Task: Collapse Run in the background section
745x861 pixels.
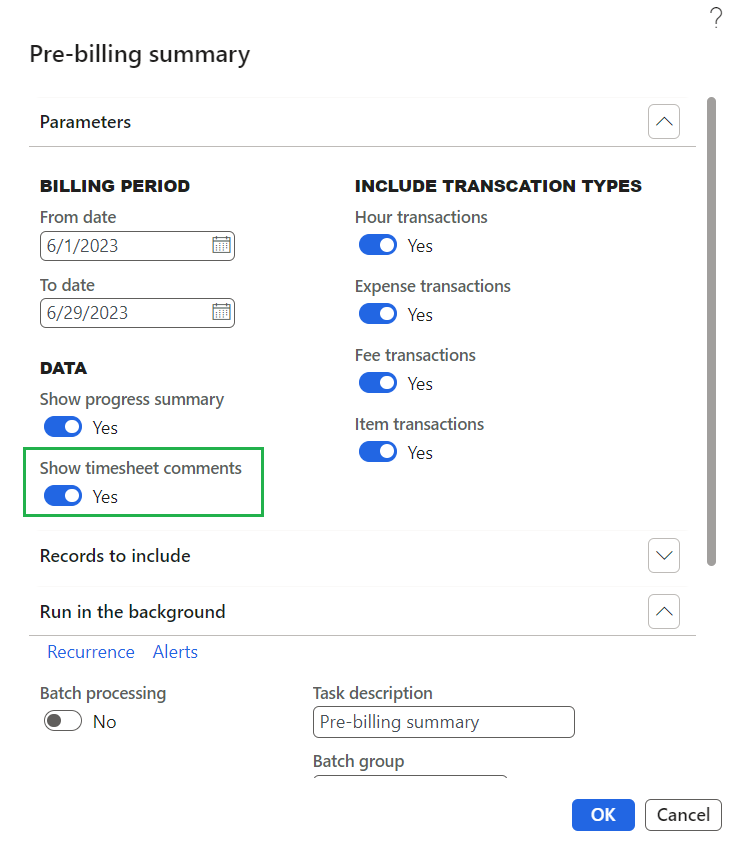Action: [664, 611]
